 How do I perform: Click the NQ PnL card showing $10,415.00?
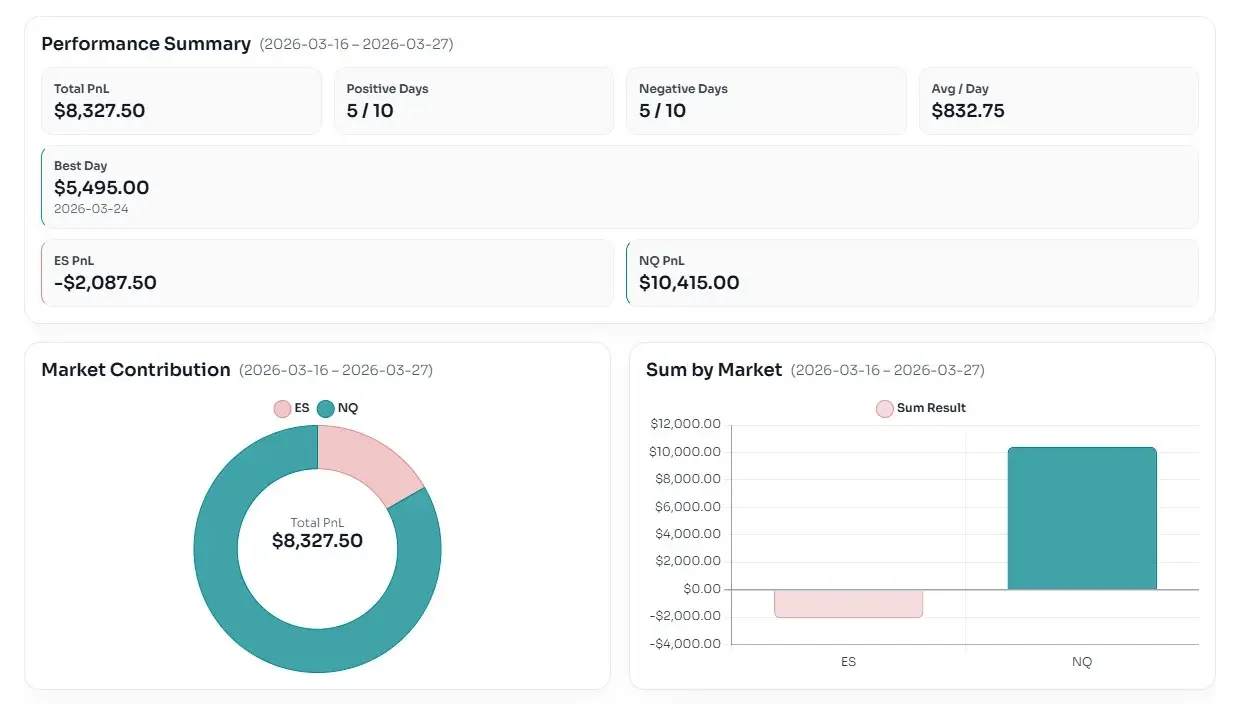tap(911, 273)
